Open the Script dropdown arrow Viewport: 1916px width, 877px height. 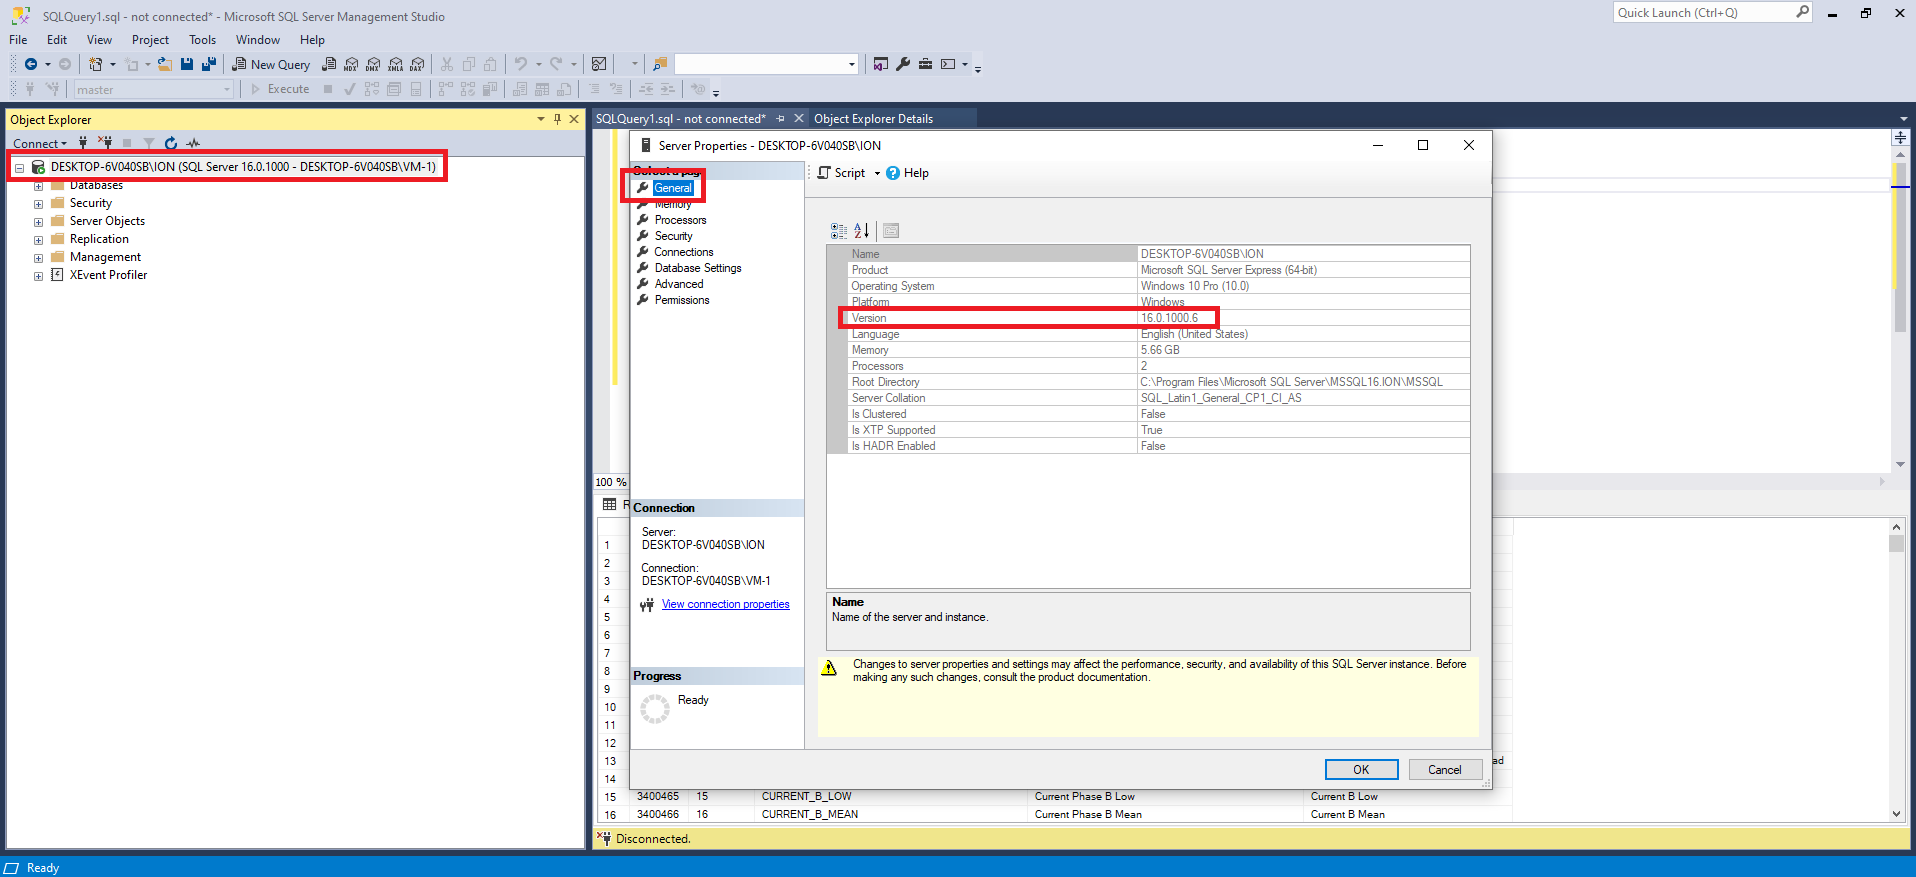click(877, 173)
